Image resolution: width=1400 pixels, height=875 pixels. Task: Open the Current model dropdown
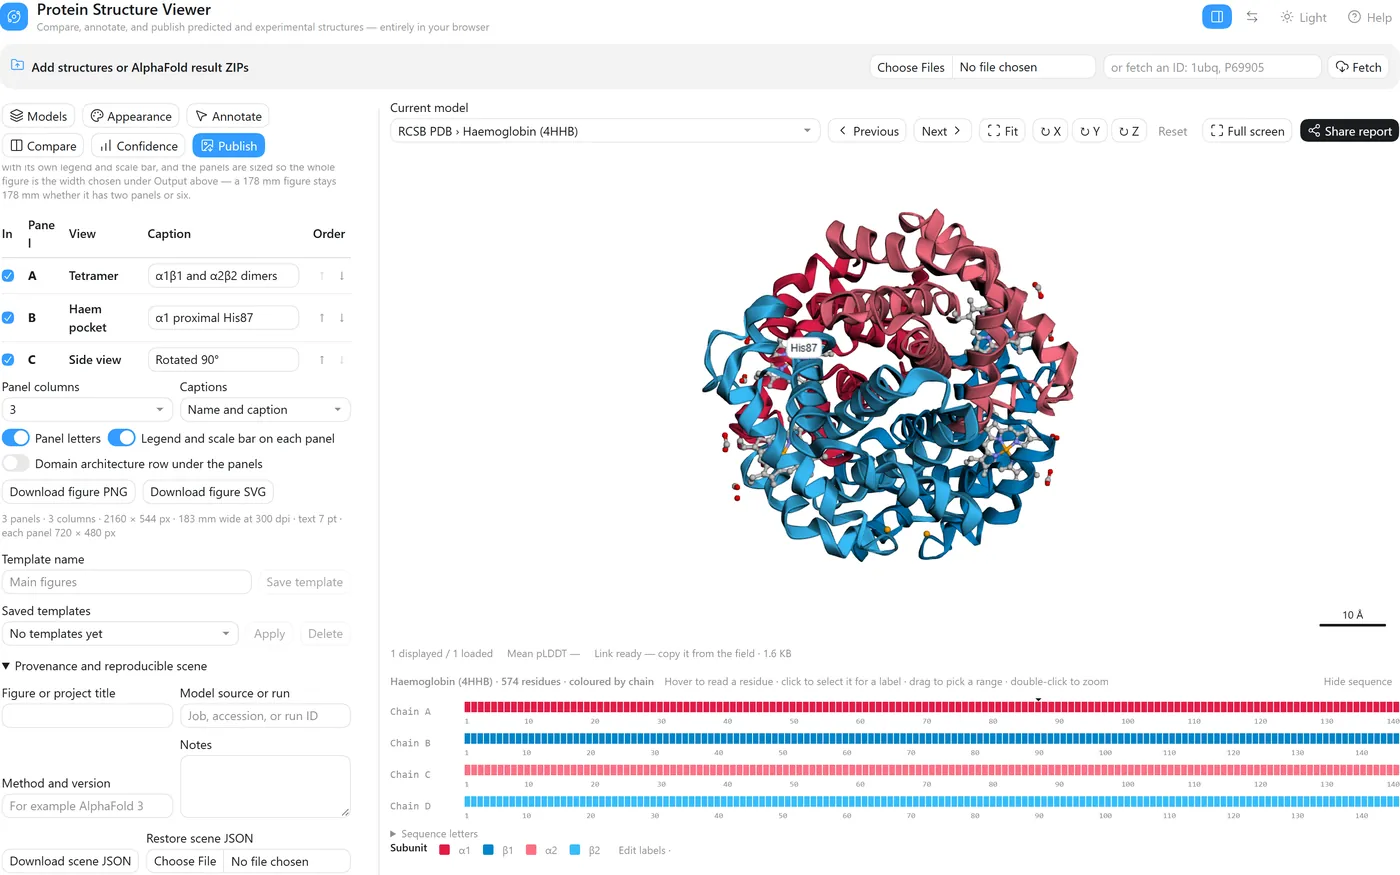pos(605,131)
